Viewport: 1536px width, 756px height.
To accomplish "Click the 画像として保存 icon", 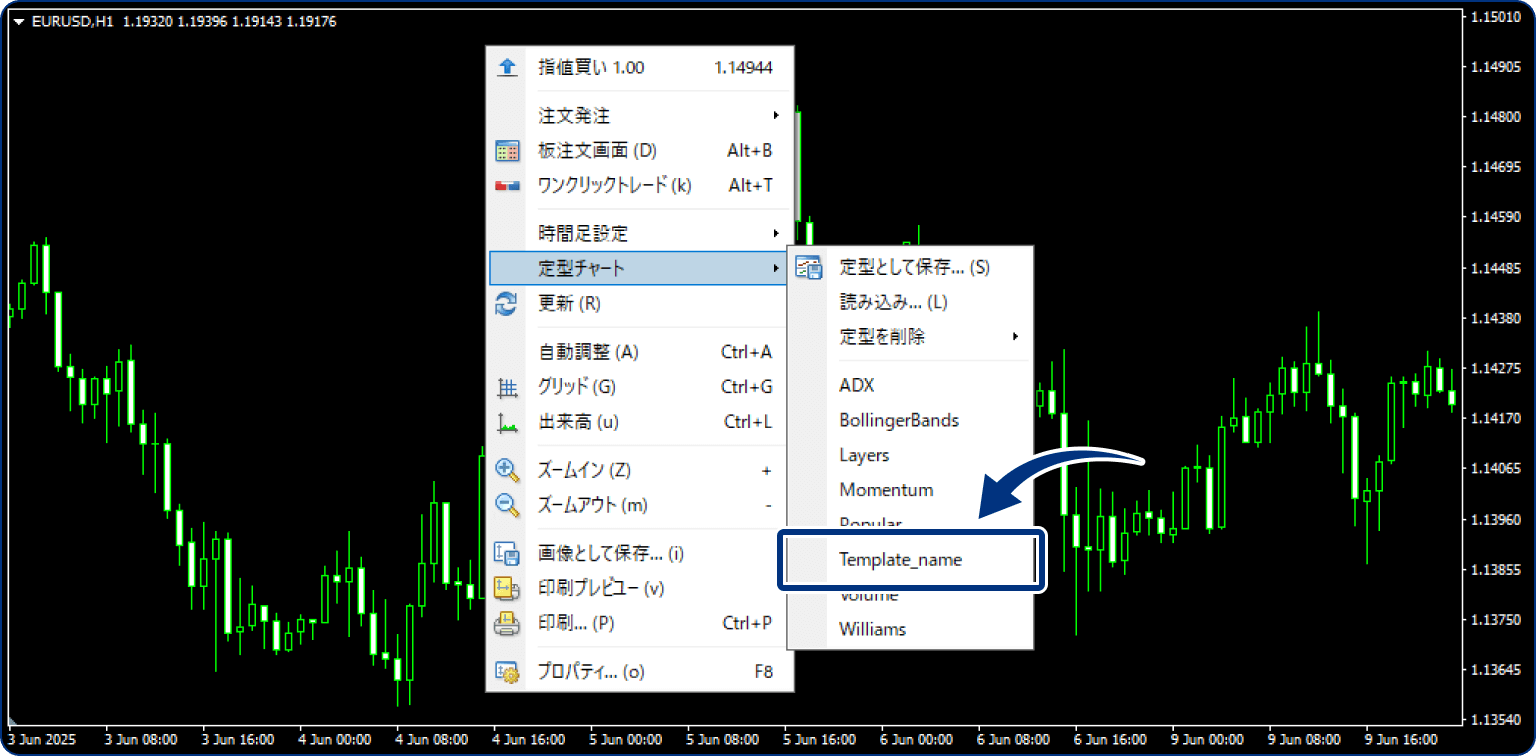I will click(507, 553).
